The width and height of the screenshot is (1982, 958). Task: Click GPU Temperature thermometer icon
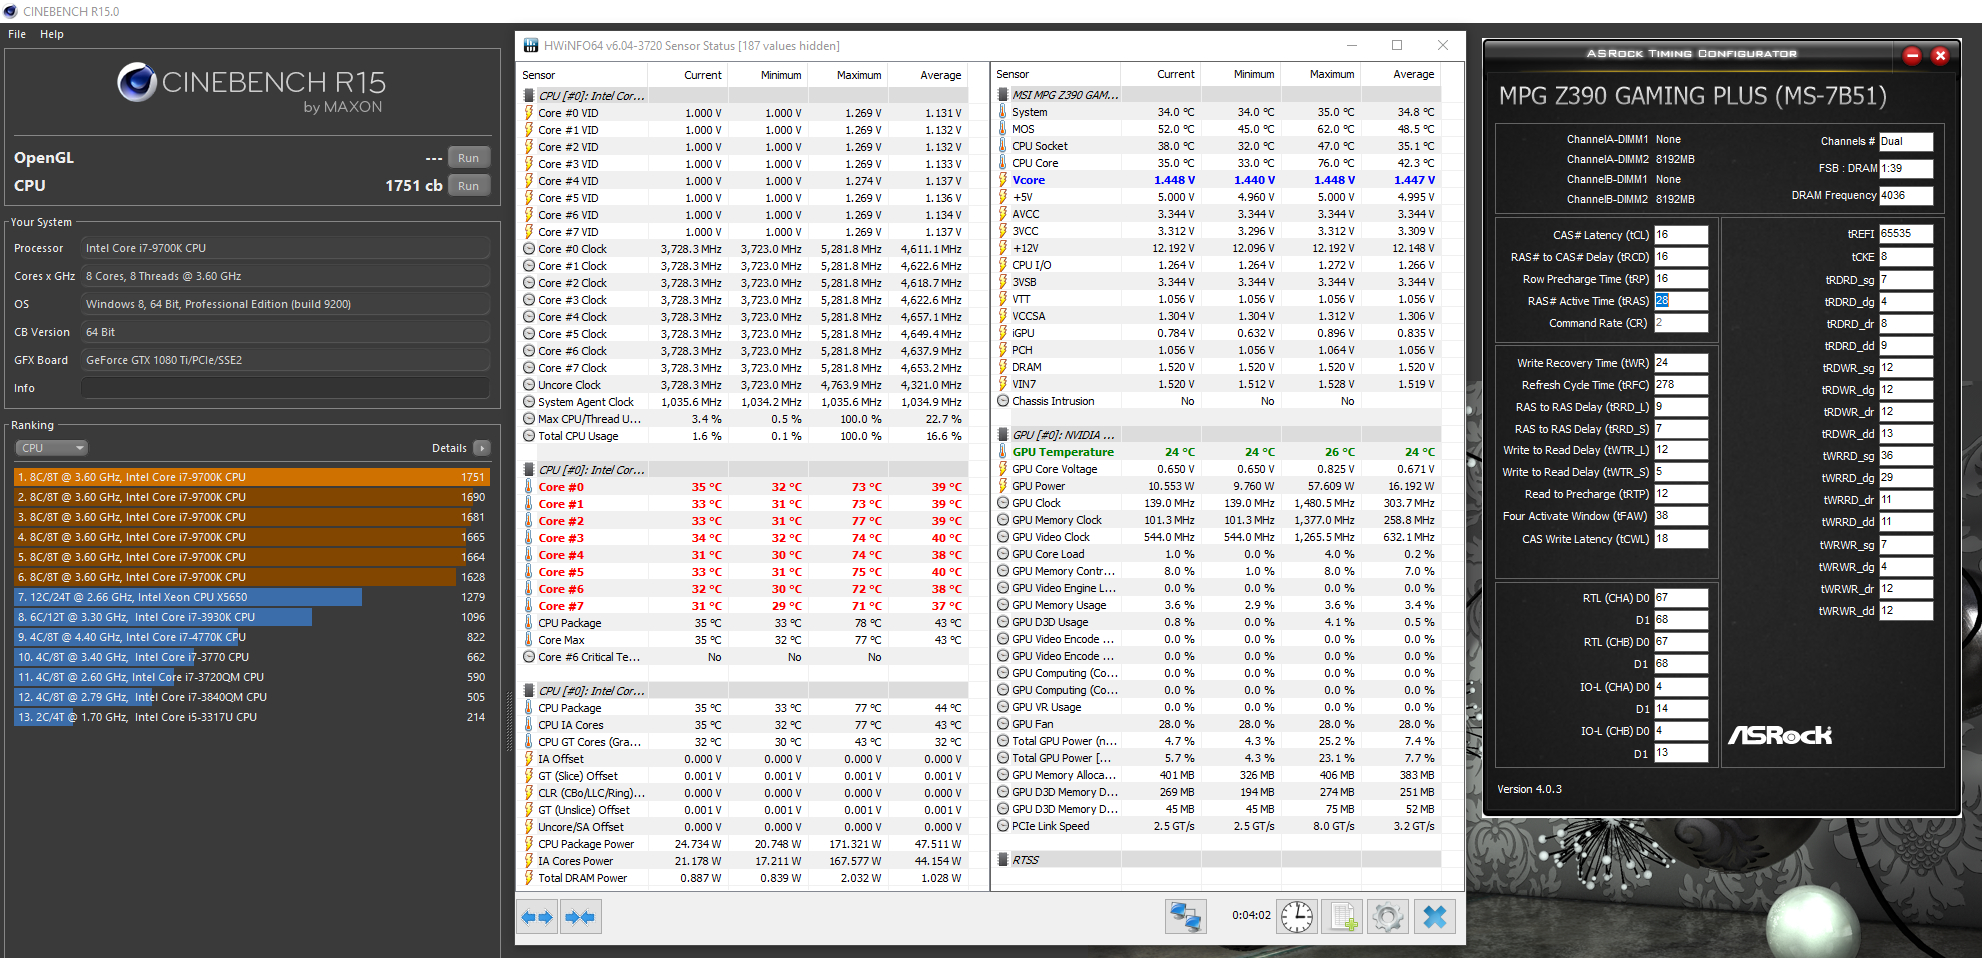point(1003,452)
